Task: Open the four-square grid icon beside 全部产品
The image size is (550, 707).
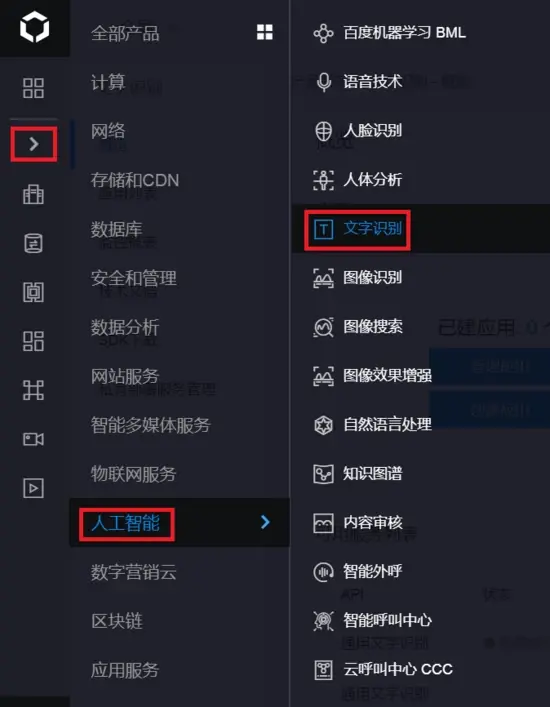Action: (x=265, y=32)
